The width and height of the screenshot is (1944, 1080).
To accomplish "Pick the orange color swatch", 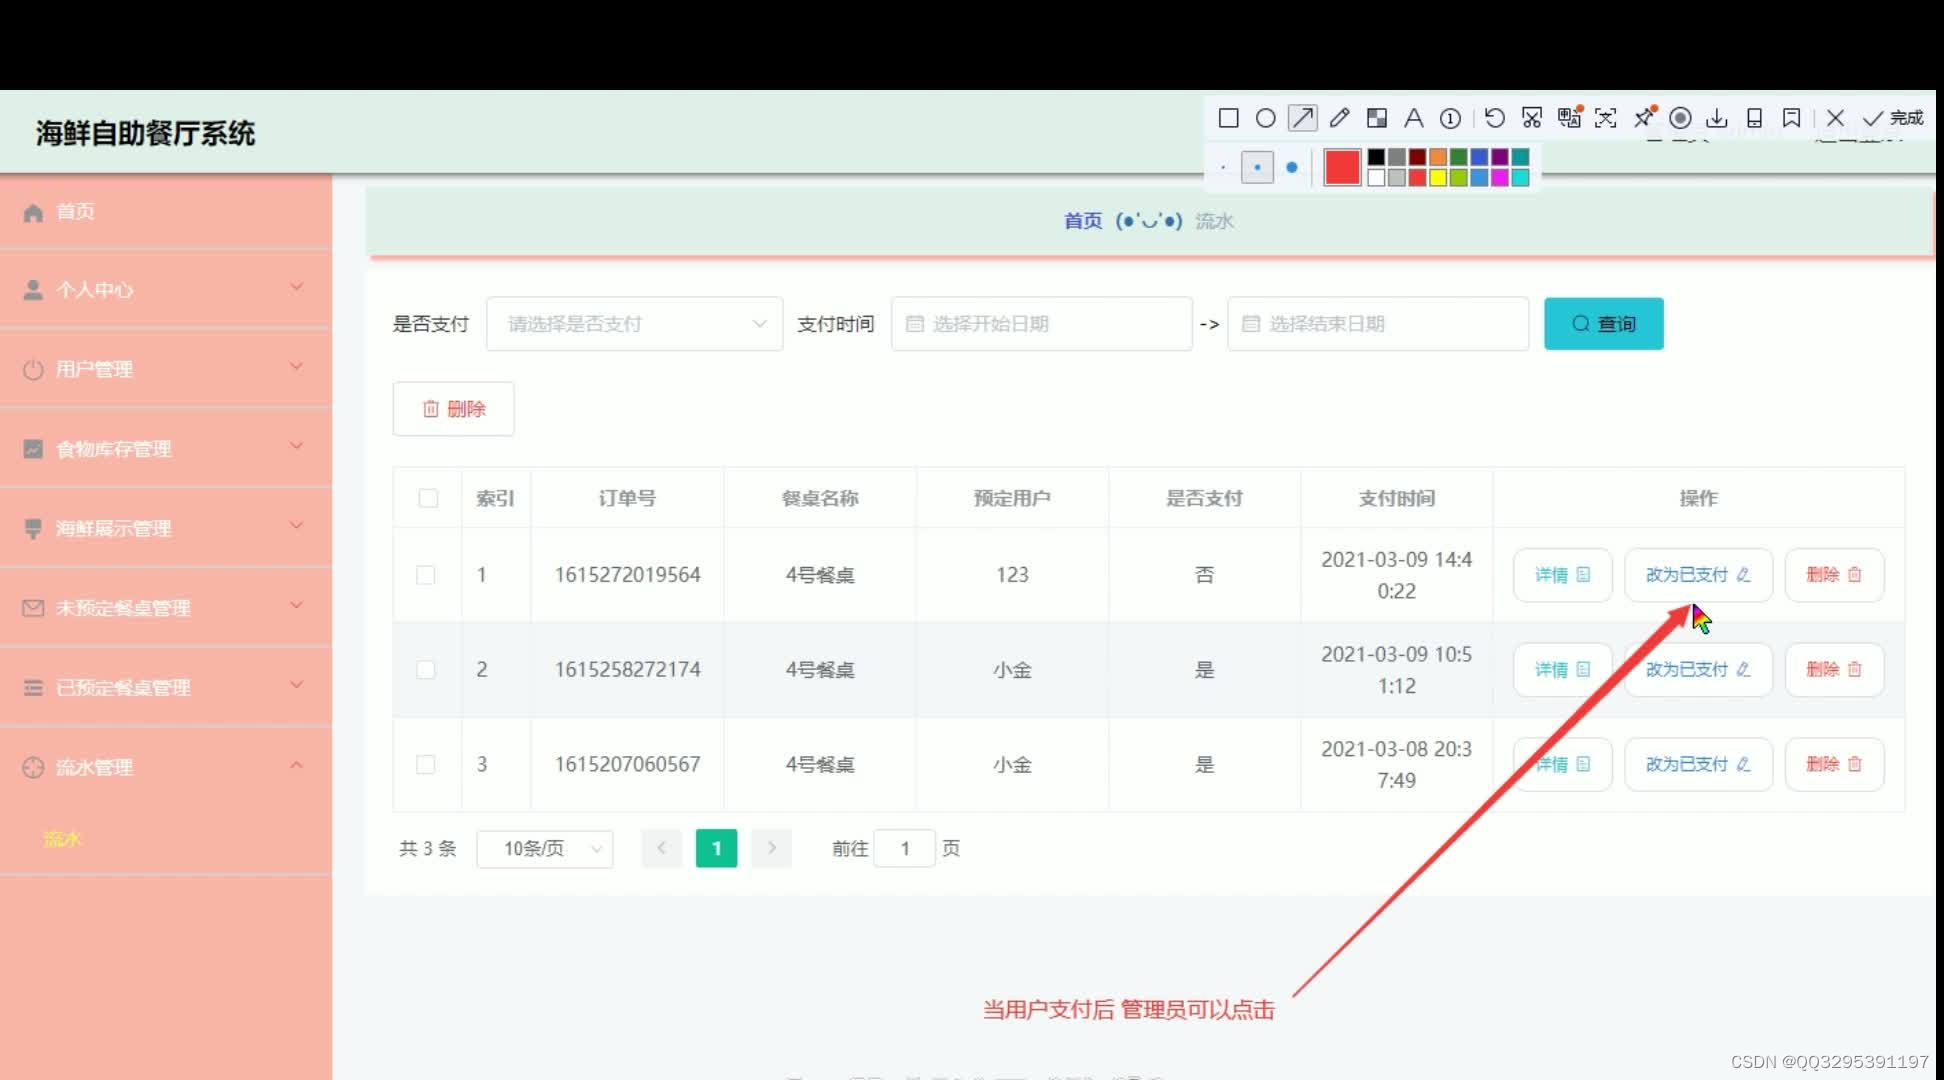I will (1438, 157).
